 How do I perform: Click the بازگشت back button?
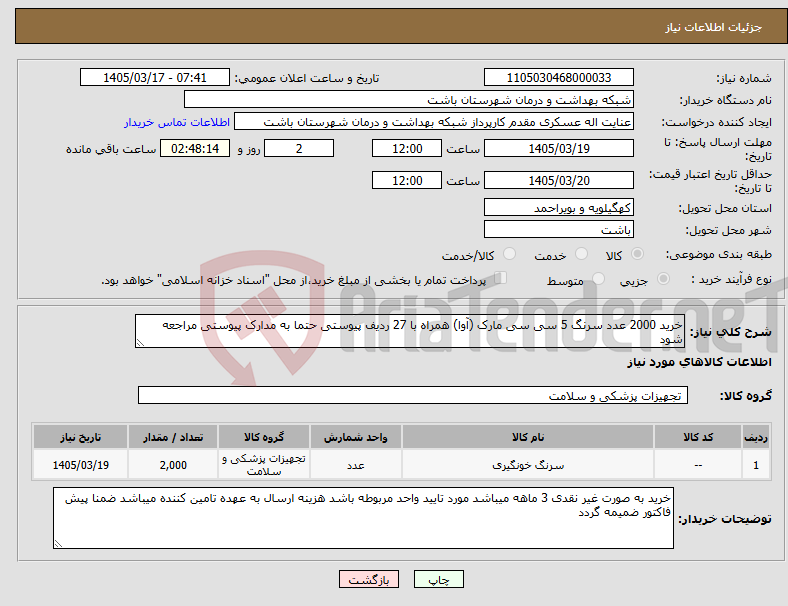tap(368, 579)
